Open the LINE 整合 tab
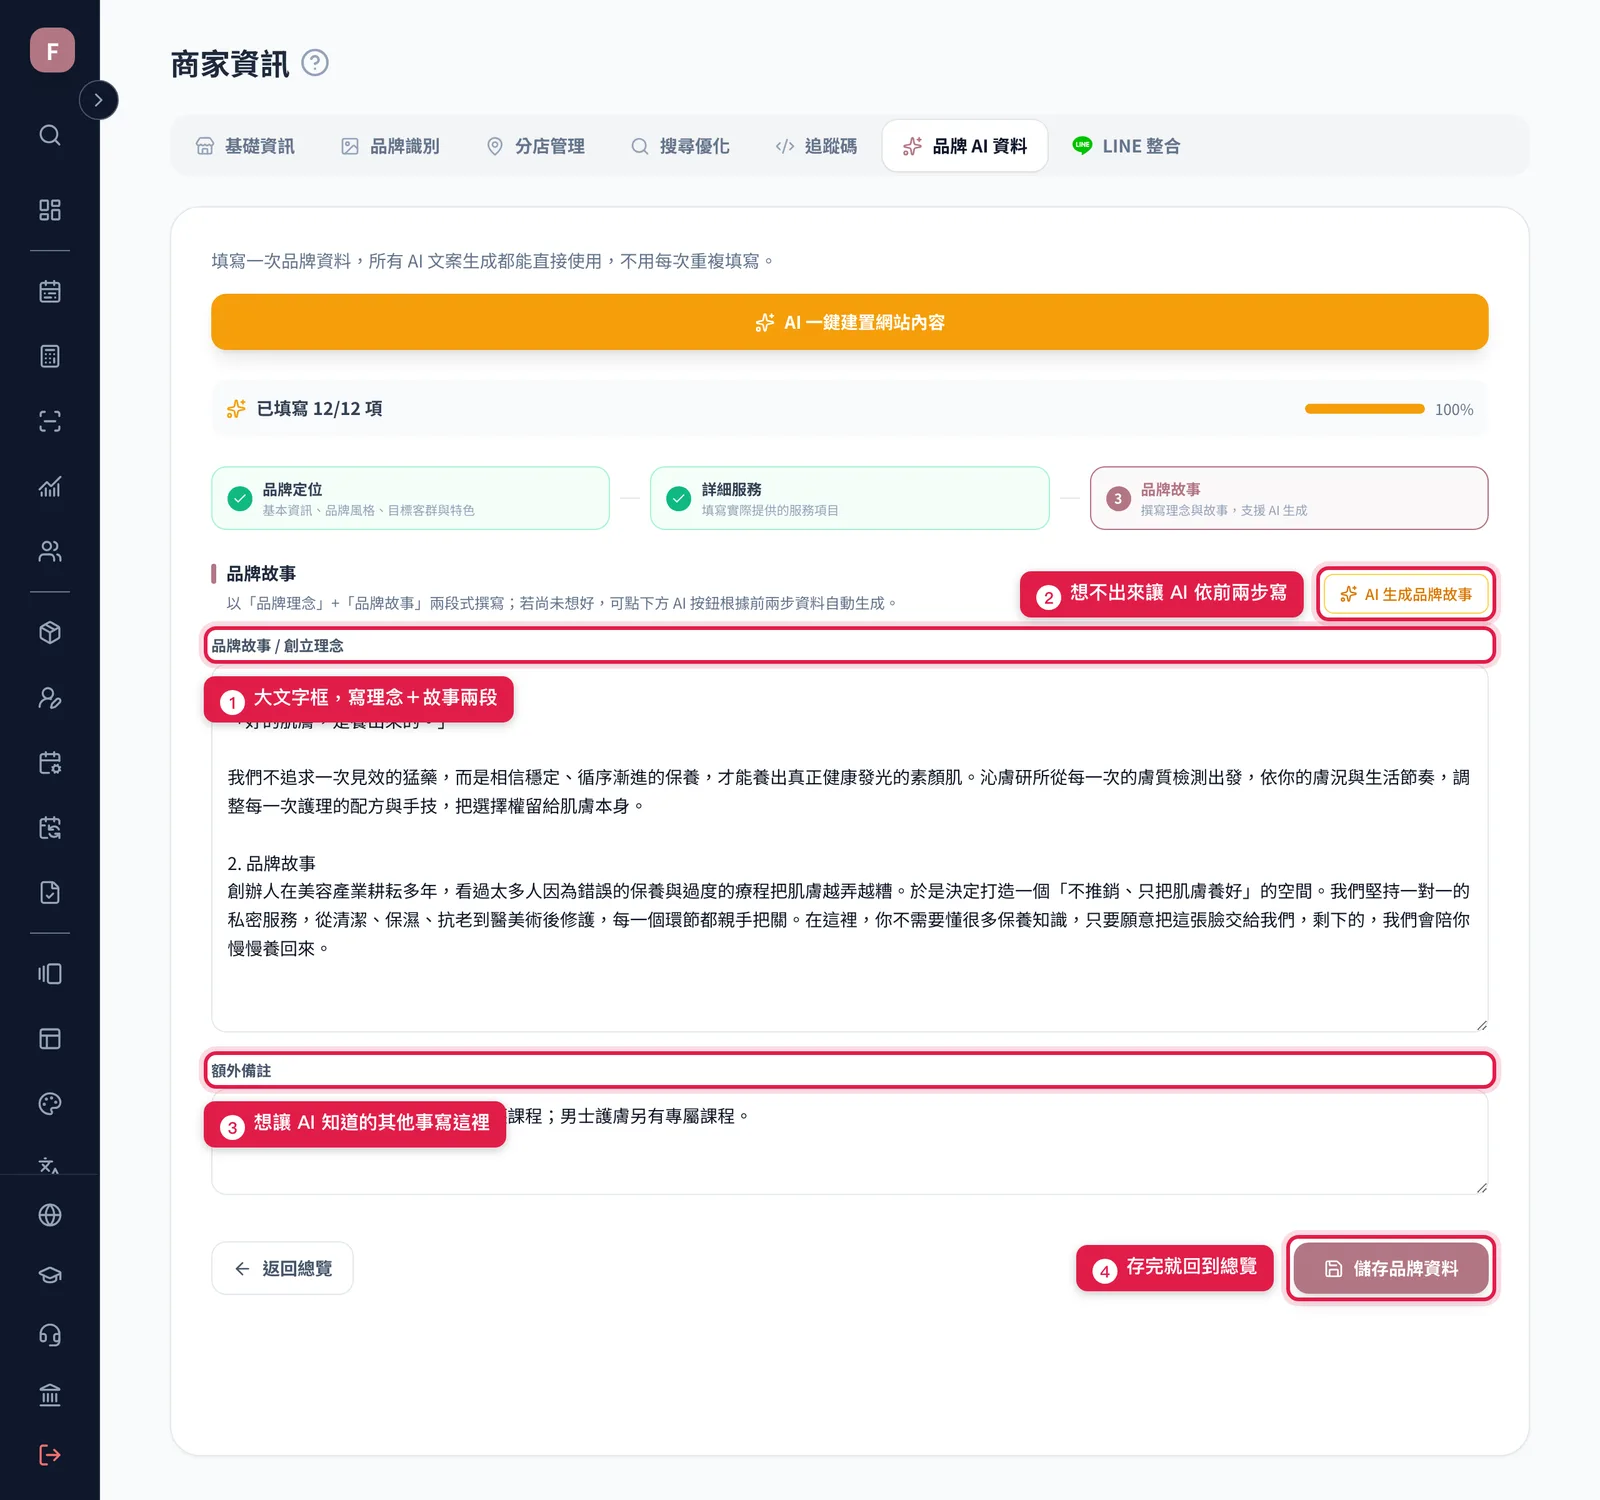The height and width of the screenshot is (1500, 1600). 1126,146
